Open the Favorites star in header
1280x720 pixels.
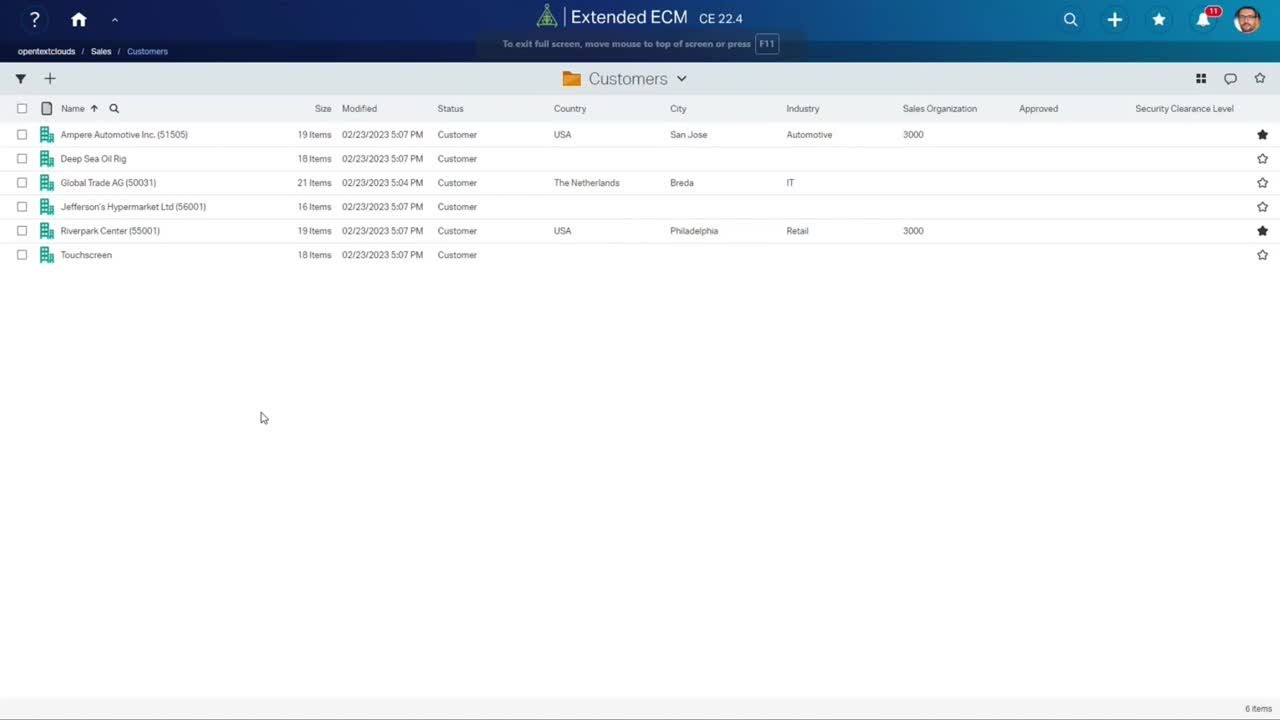1158,20
